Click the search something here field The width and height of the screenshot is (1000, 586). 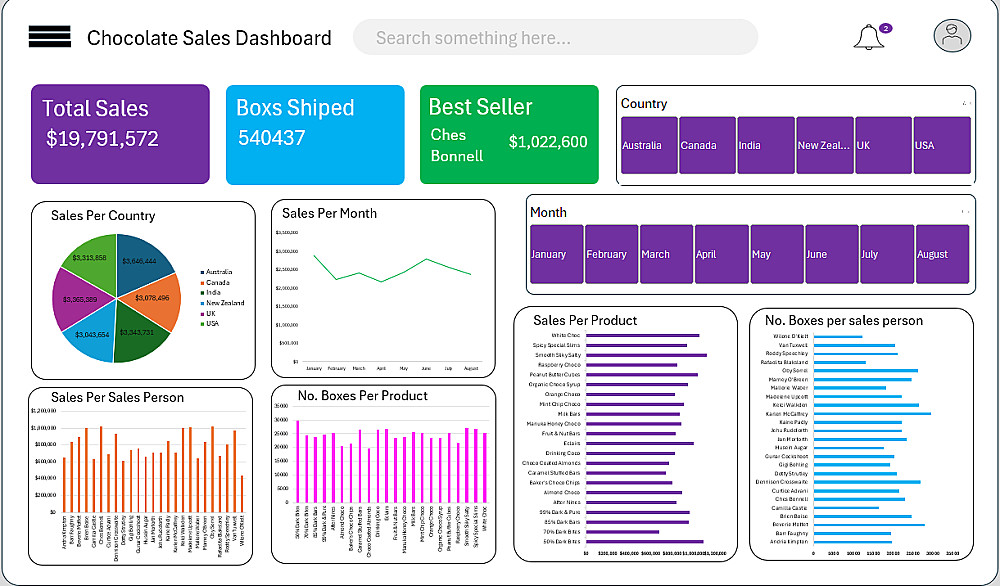tap(555, 38)
